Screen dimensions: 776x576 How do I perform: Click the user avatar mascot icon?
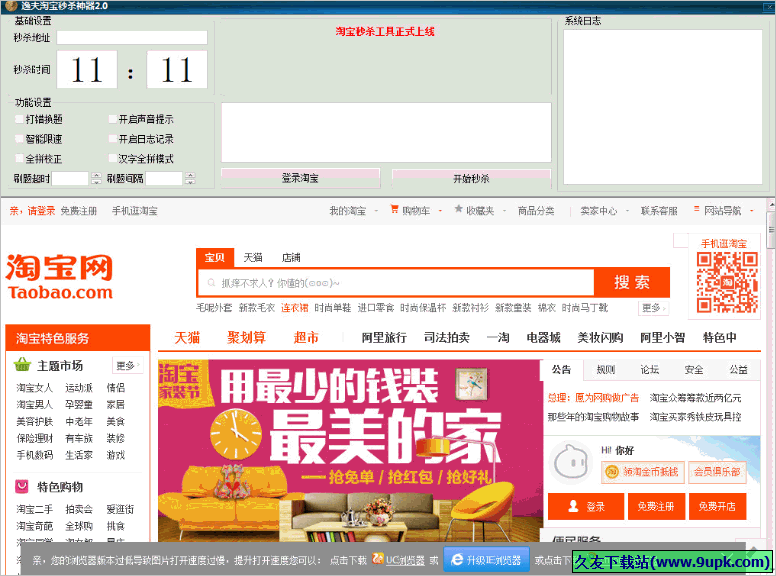[x=571, y=462]
